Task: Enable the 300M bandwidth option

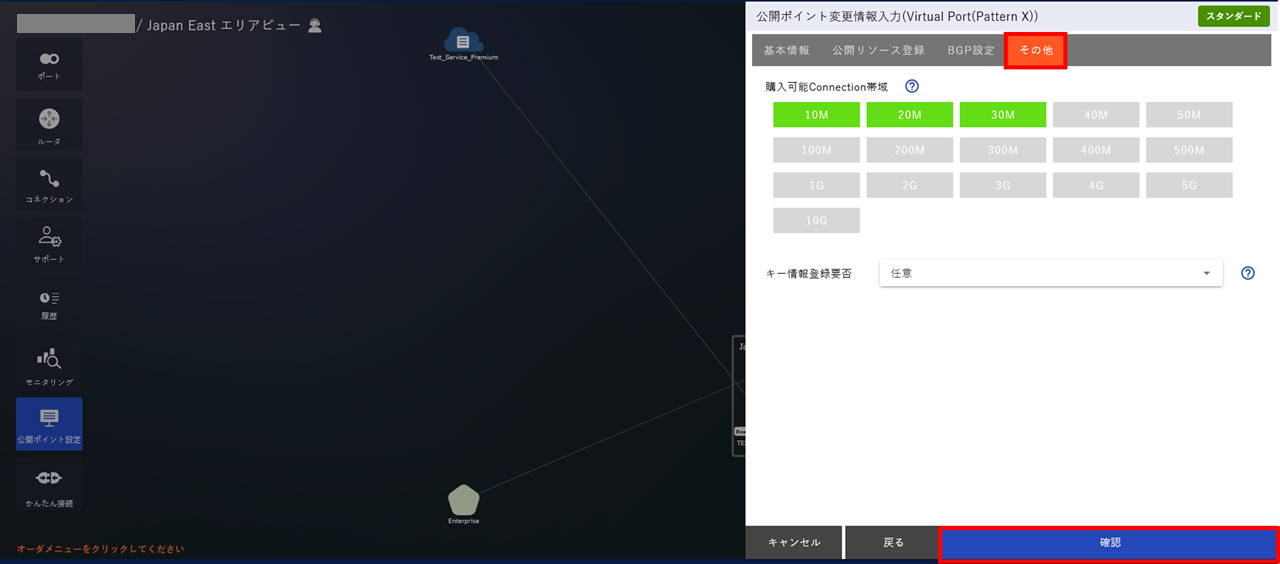Action: pos(1003,150)
